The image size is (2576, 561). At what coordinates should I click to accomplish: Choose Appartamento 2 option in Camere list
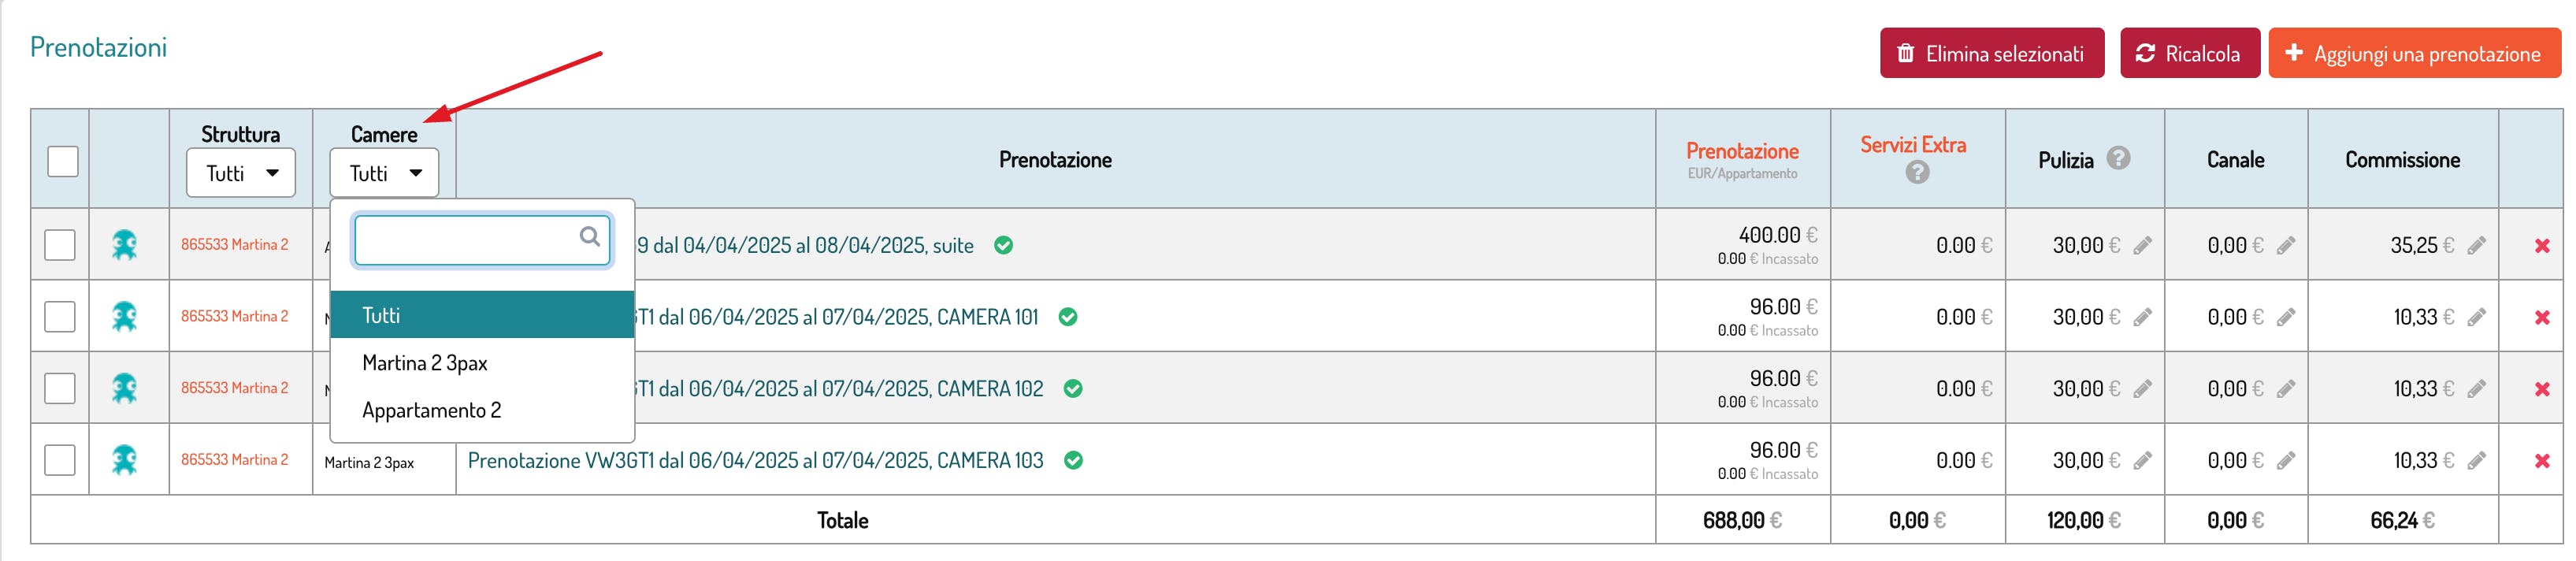pyautogui.click(x=432, y=410)
